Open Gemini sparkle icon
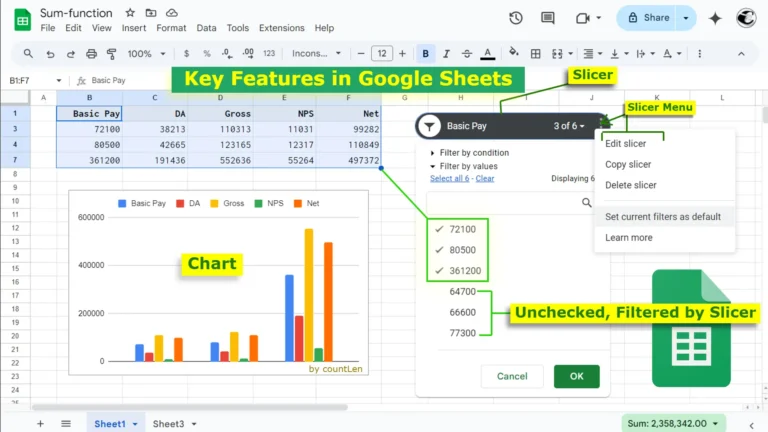This screenshot has width=768, height=432. (715, 18)
